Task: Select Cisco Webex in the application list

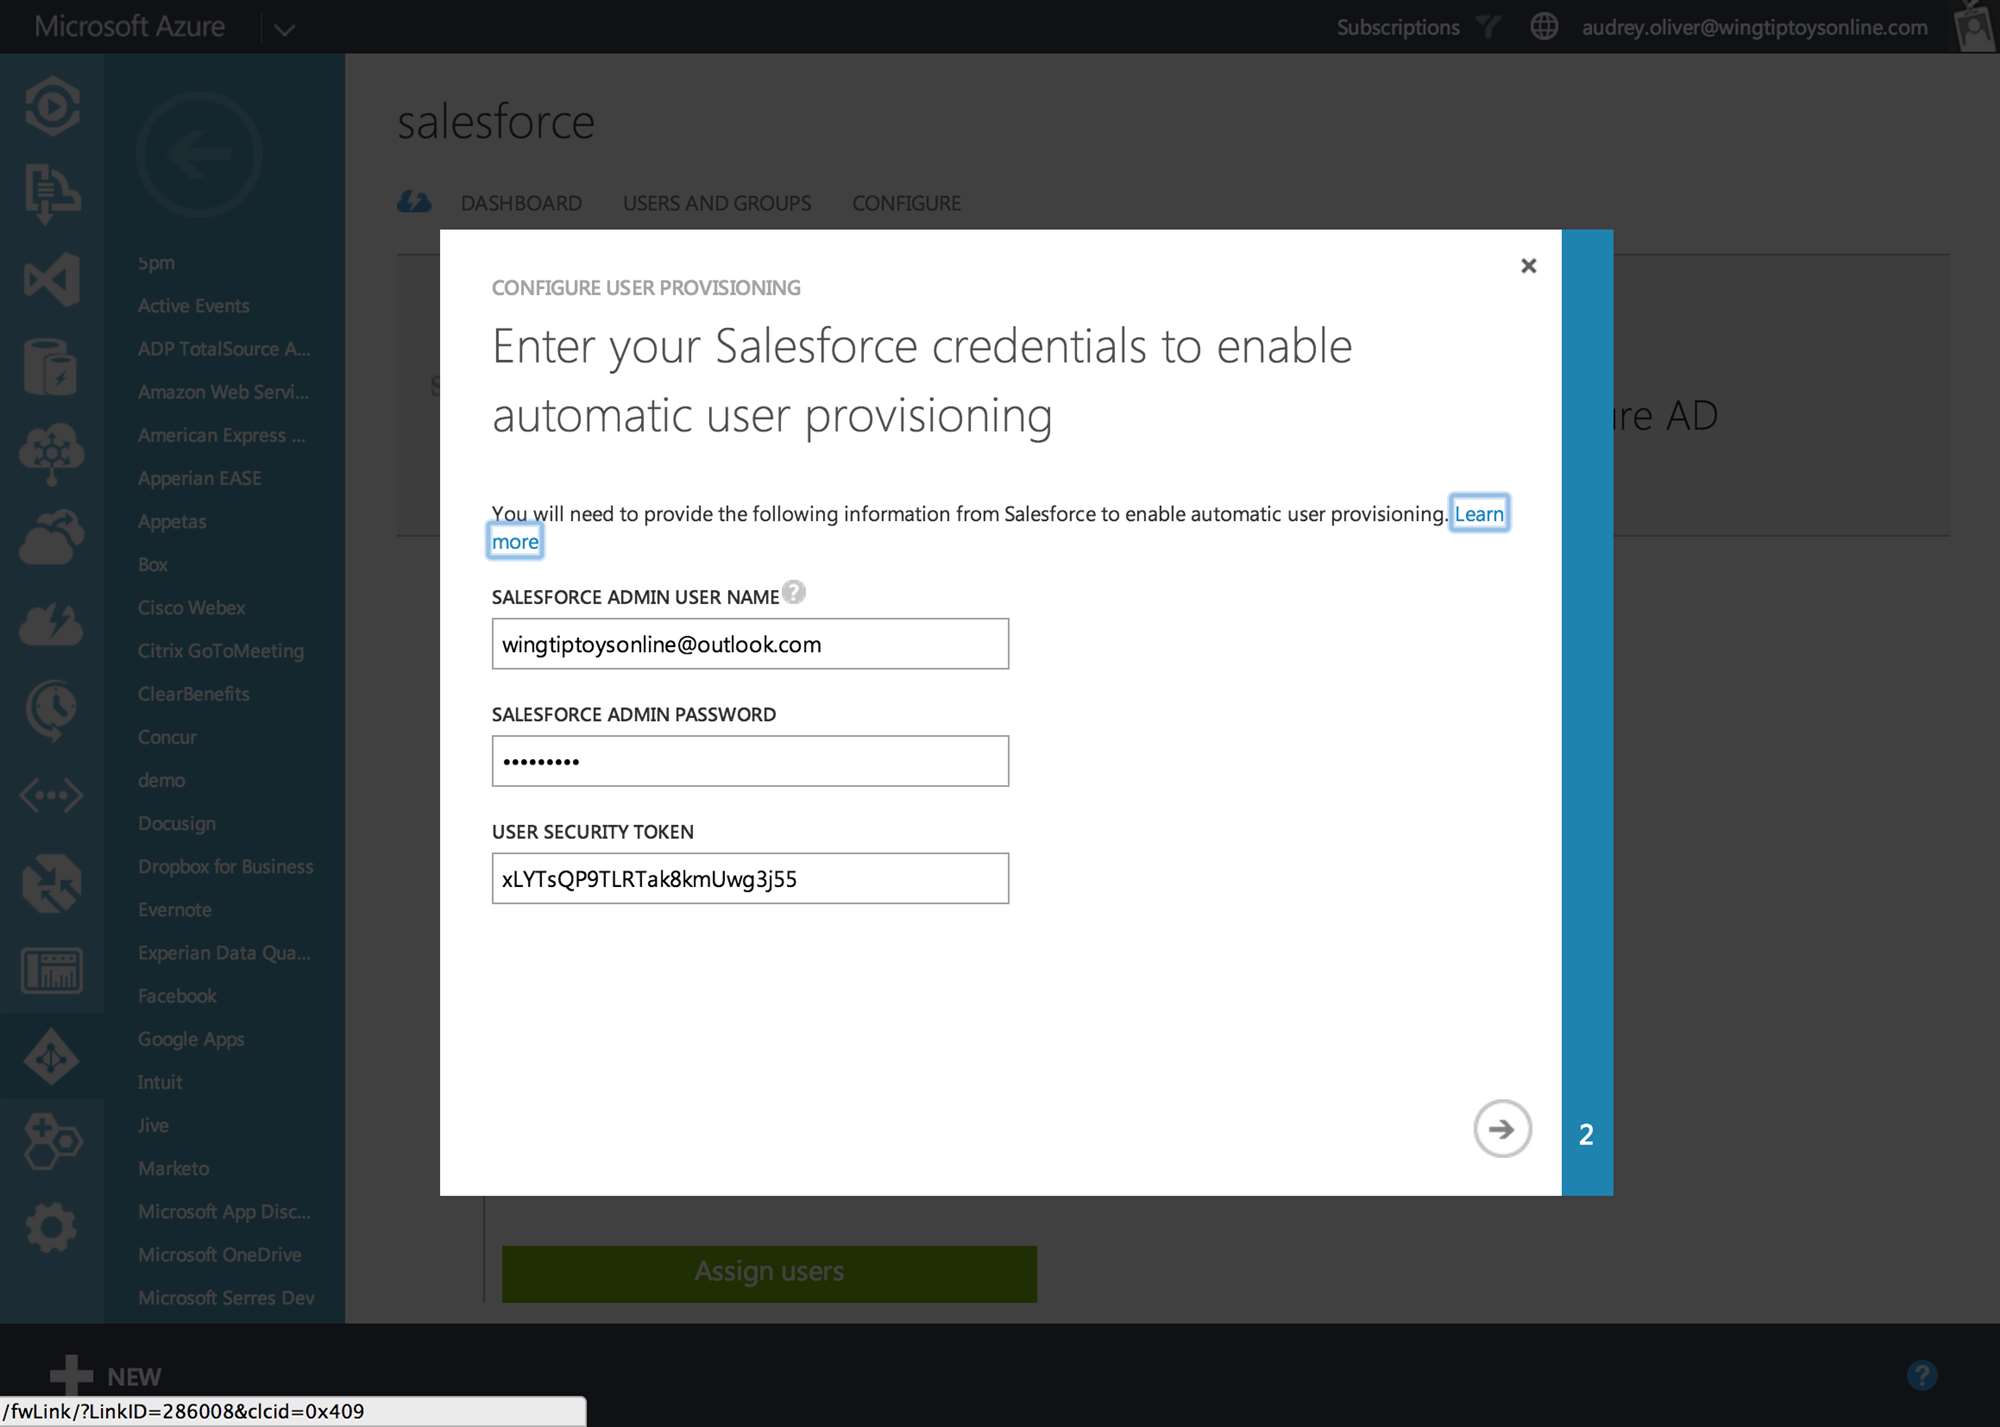Action: [x=192, y=607]
